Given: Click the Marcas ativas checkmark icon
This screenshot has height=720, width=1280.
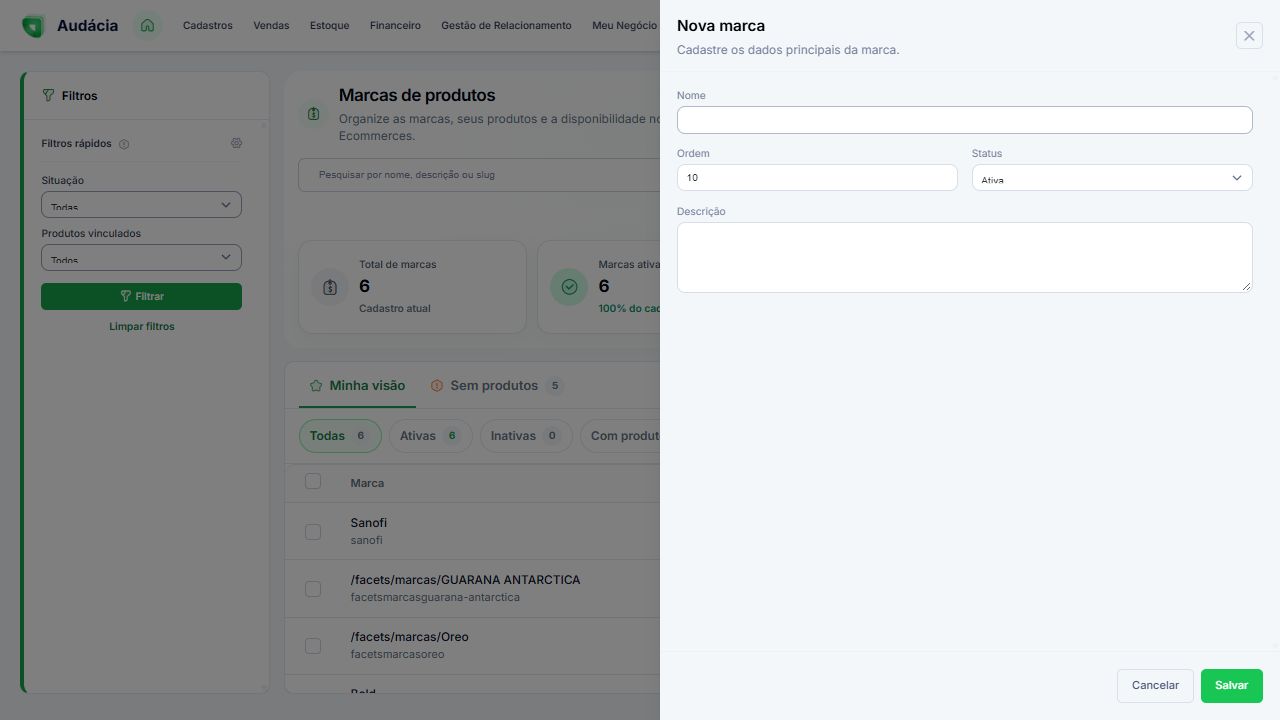Looking at the screenshot, I should (x=569, y=287).
